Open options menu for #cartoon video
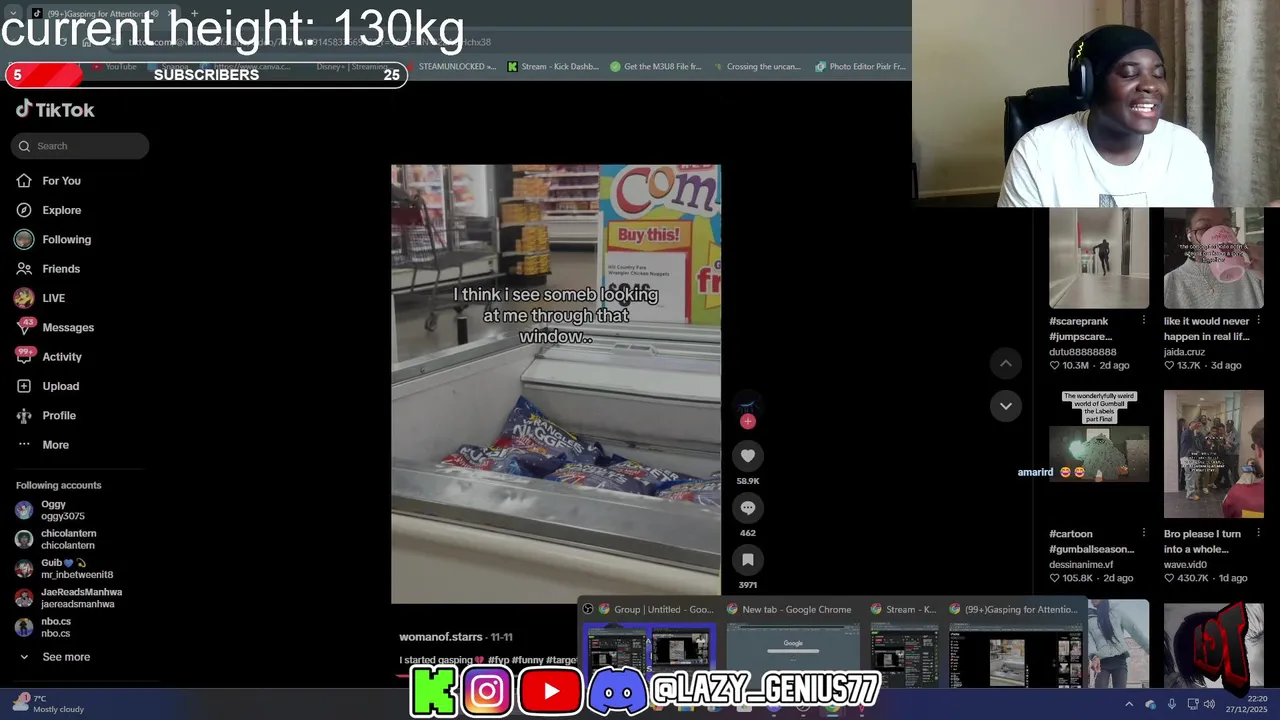 (x=1143, y=534)
